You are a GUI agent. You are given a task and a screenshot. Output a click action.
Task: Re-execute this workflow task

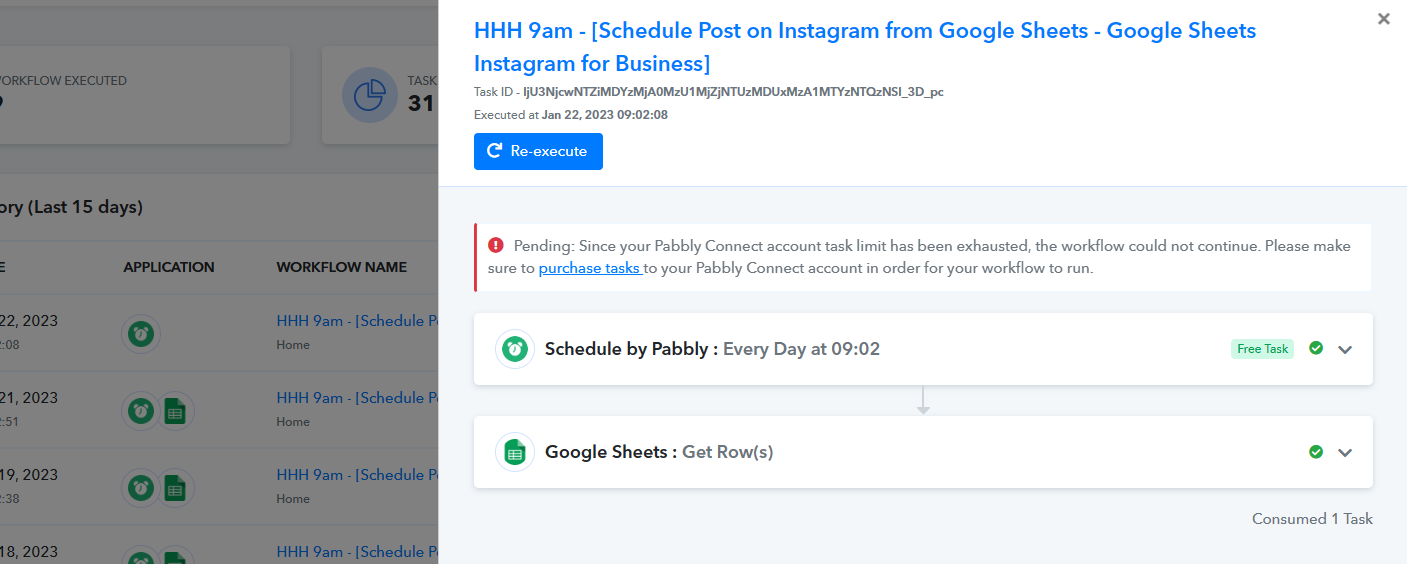(538, 151)
